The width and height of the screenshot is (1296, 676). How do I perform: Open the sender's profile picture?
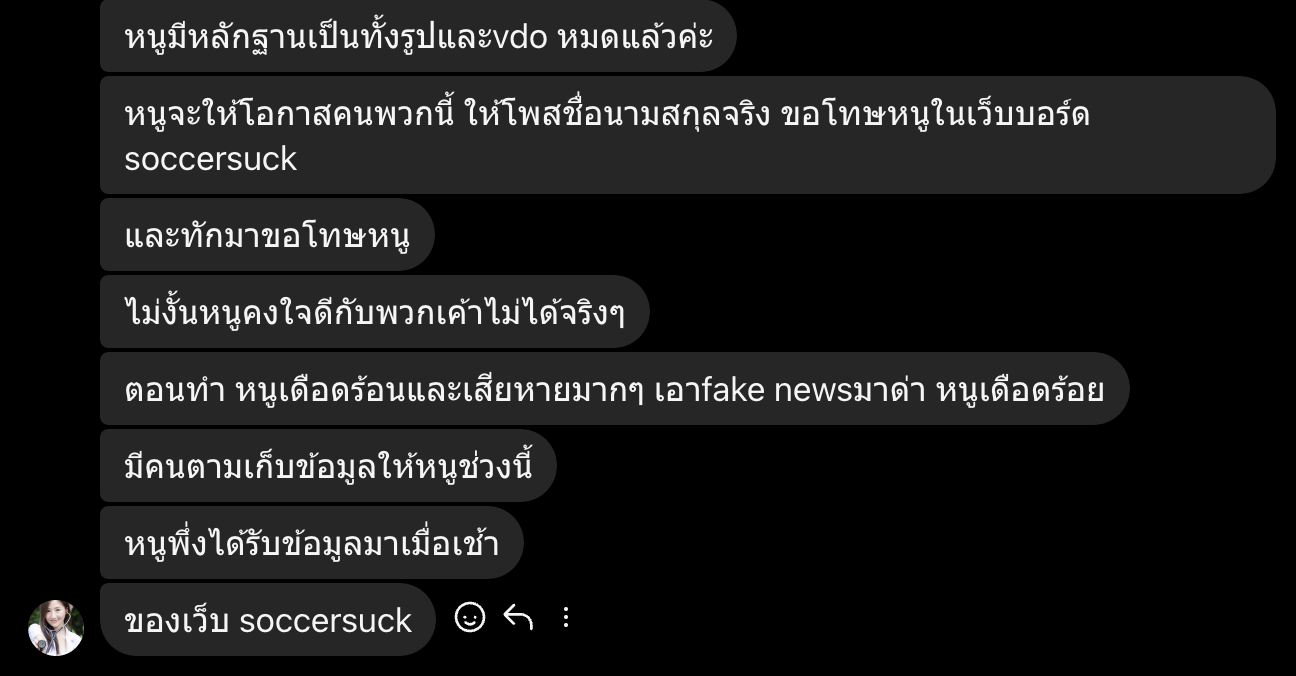coord(56,628)
